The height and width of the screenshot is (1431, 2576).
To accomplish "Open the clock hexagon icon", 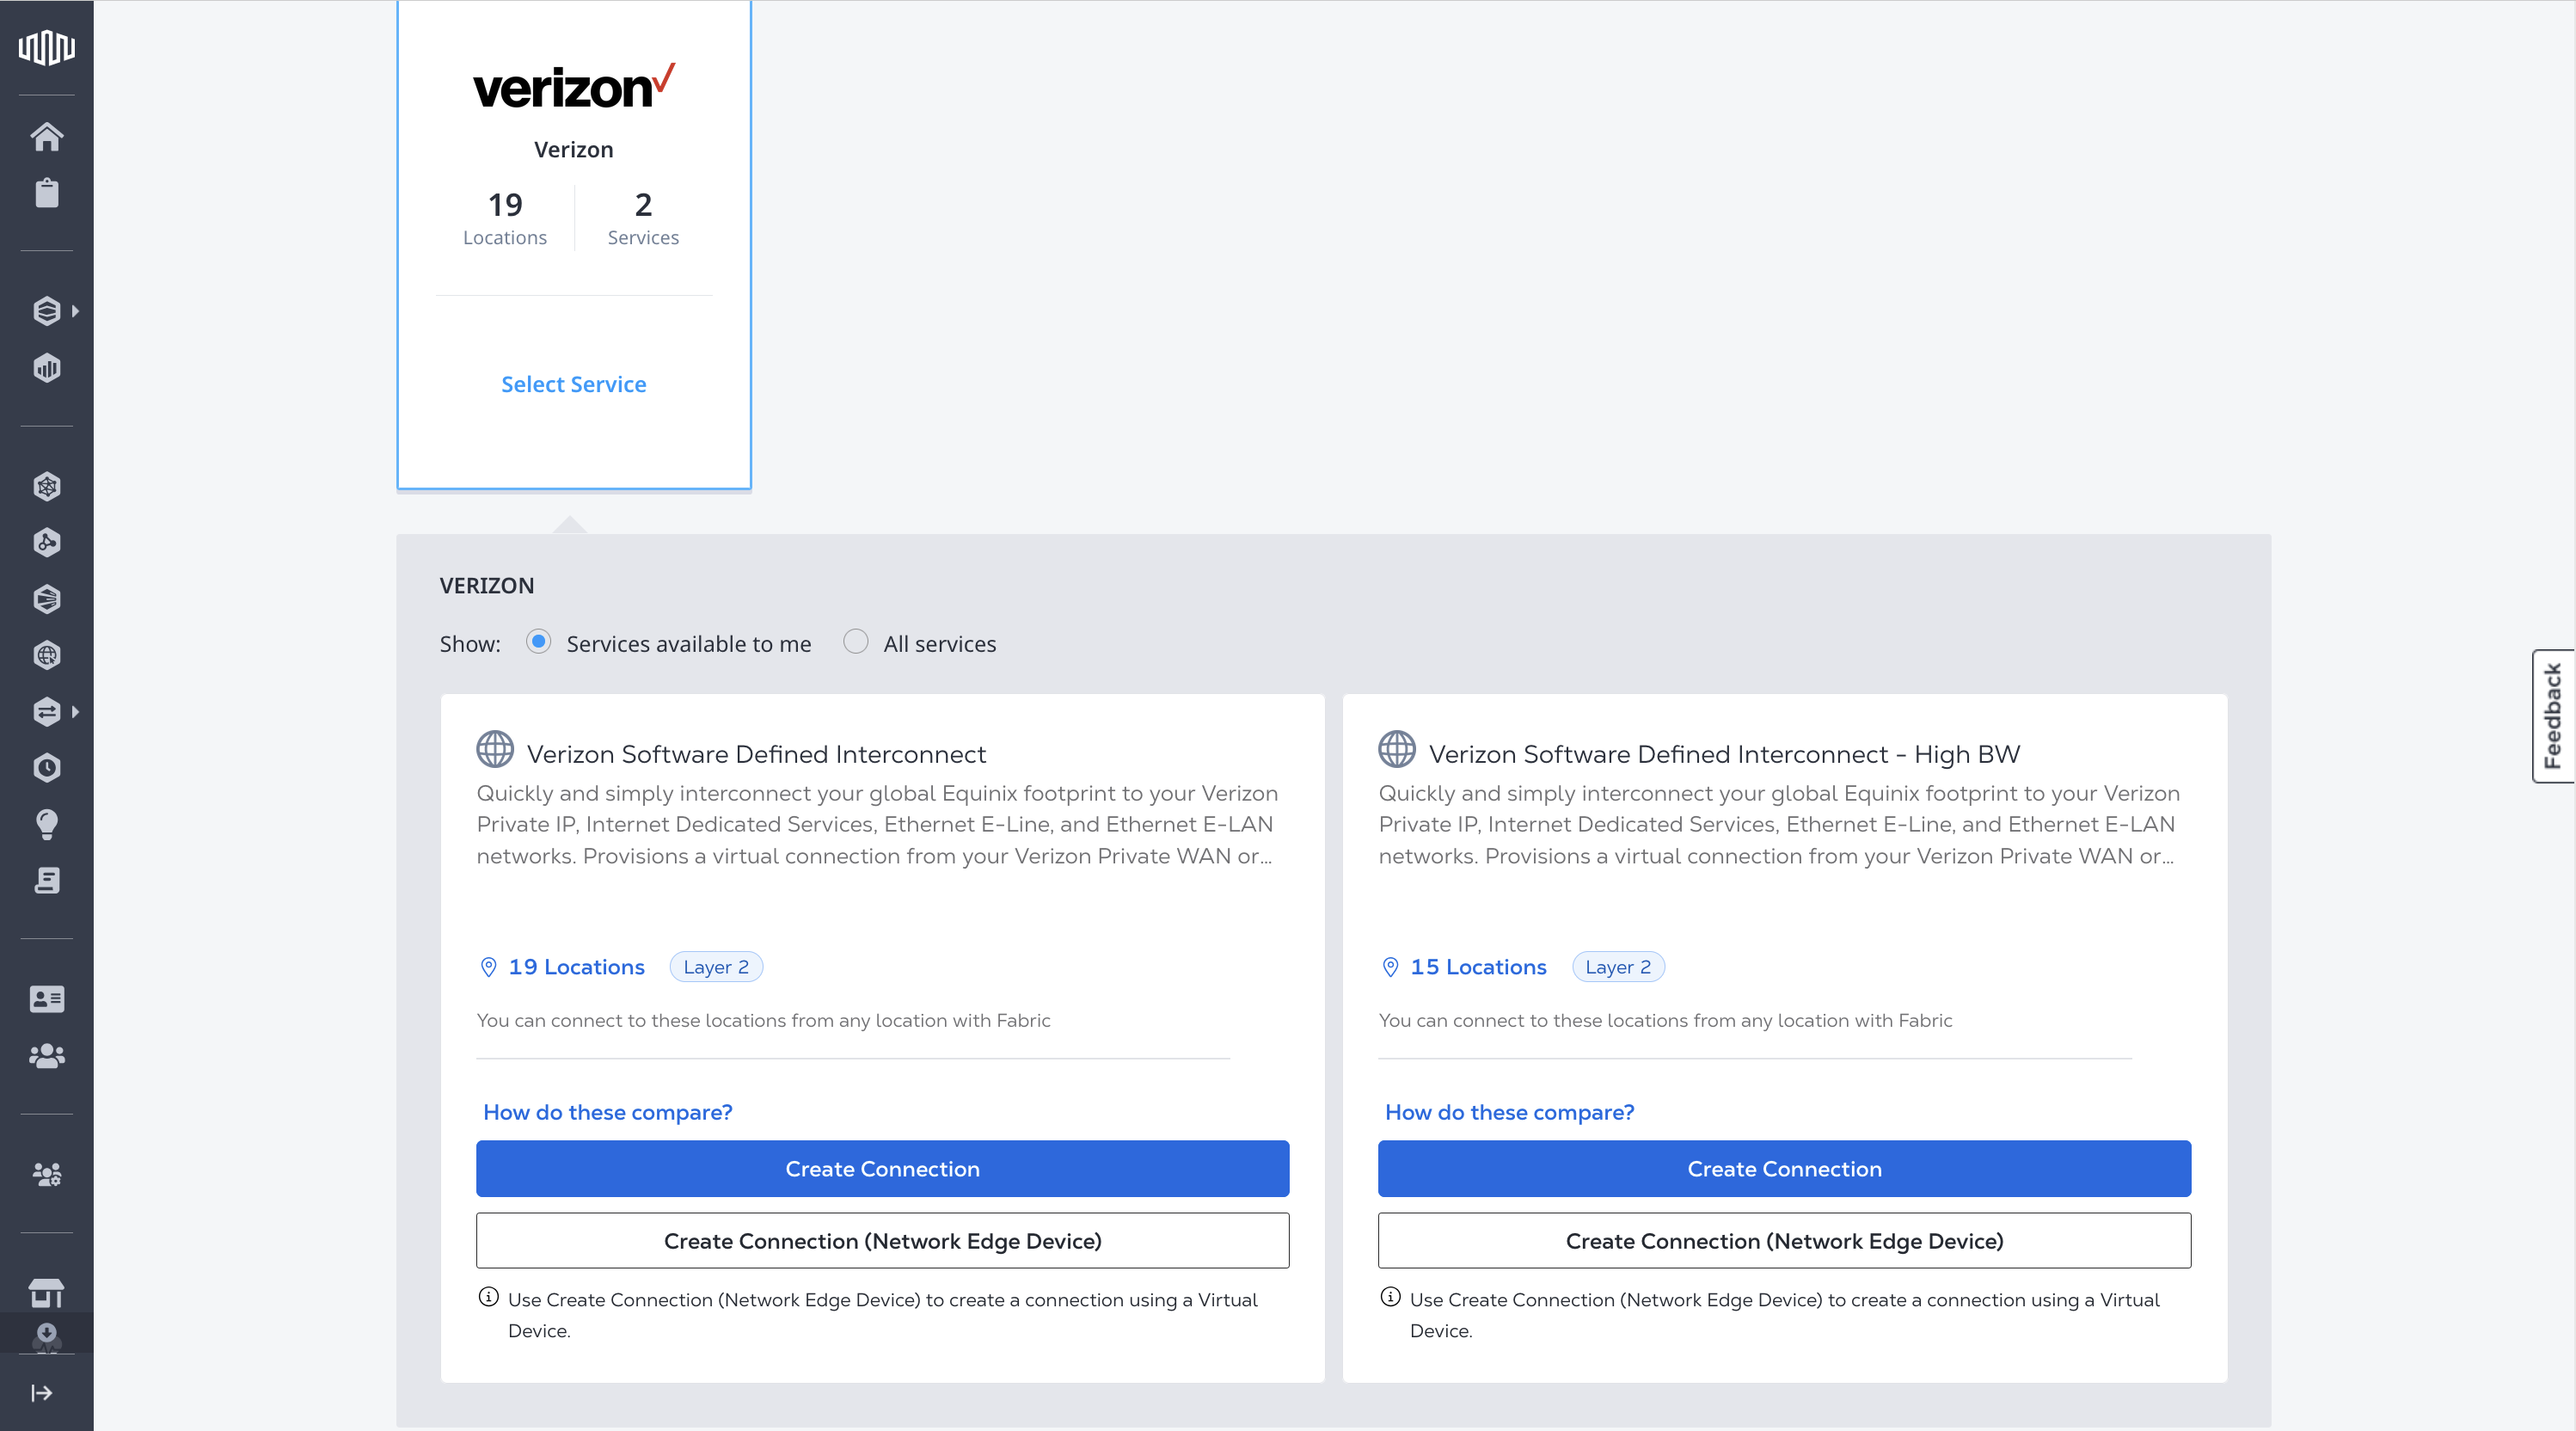I will click(x=46, y=768).
